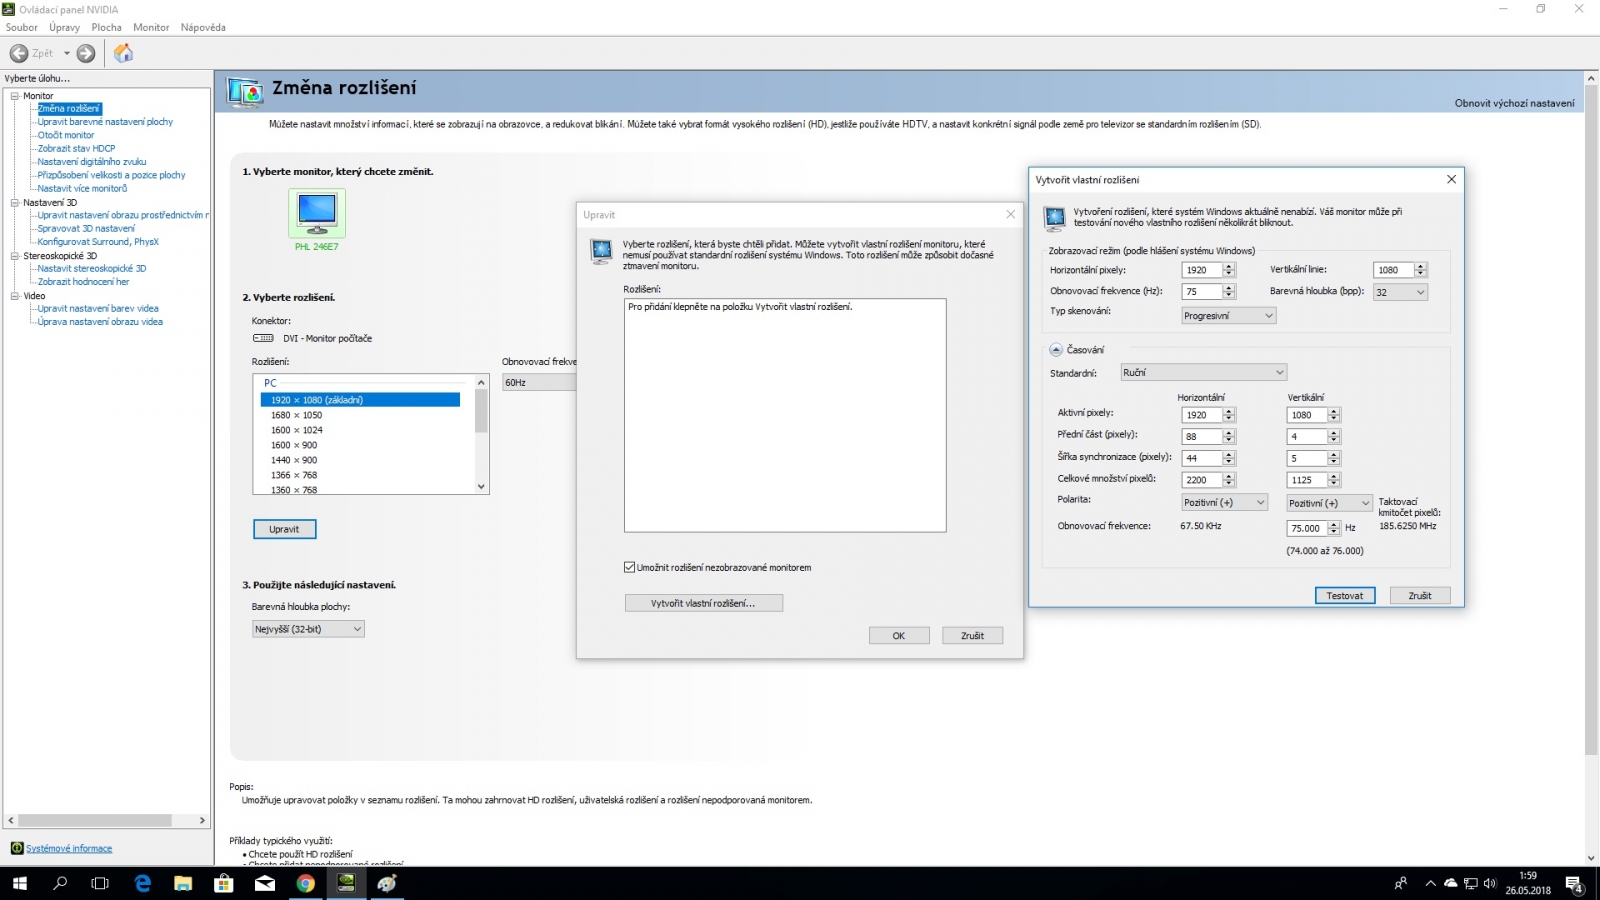Collapse the Stereoskopické 3D tree node
The image size is (1600, 900).
point(15,256)
